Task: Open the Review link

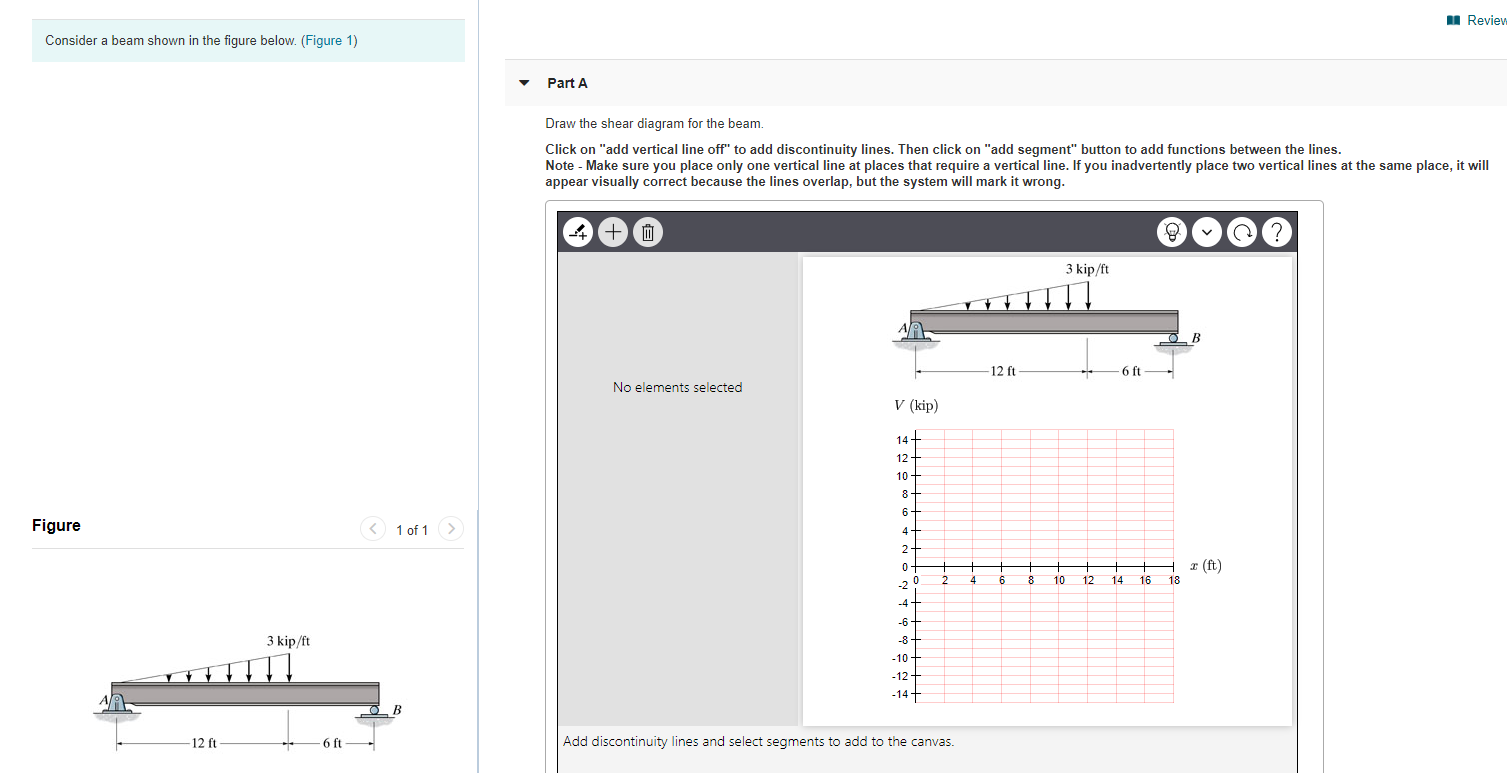Action: [x=1477, y=21]
